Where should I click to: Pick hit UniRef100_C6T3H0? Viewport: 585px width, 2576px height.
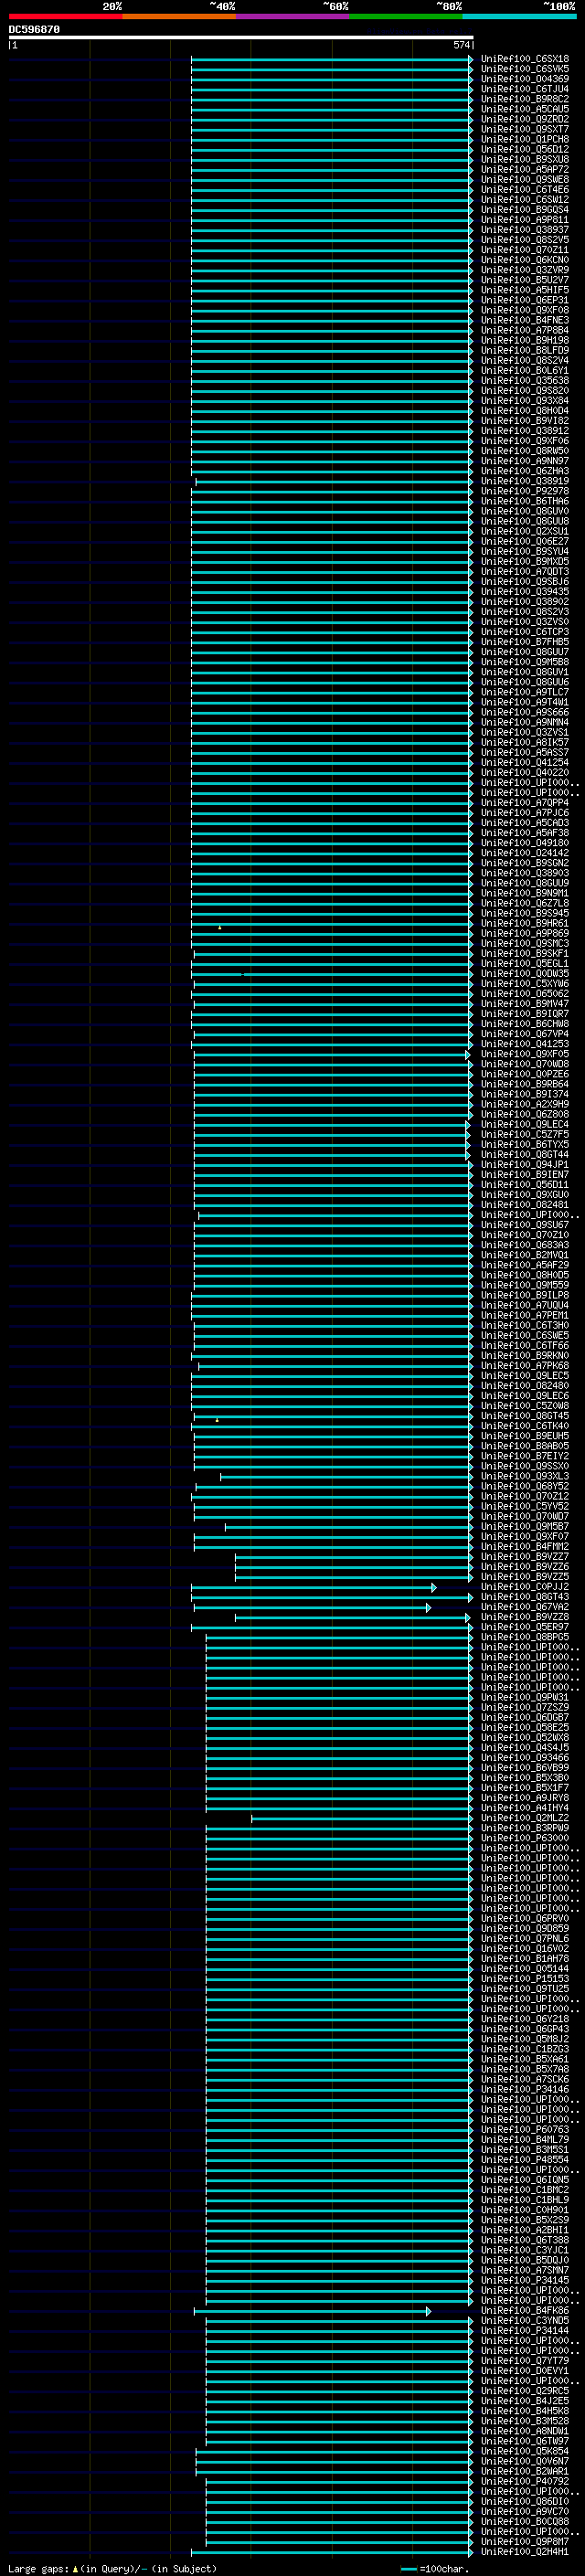525,1326
